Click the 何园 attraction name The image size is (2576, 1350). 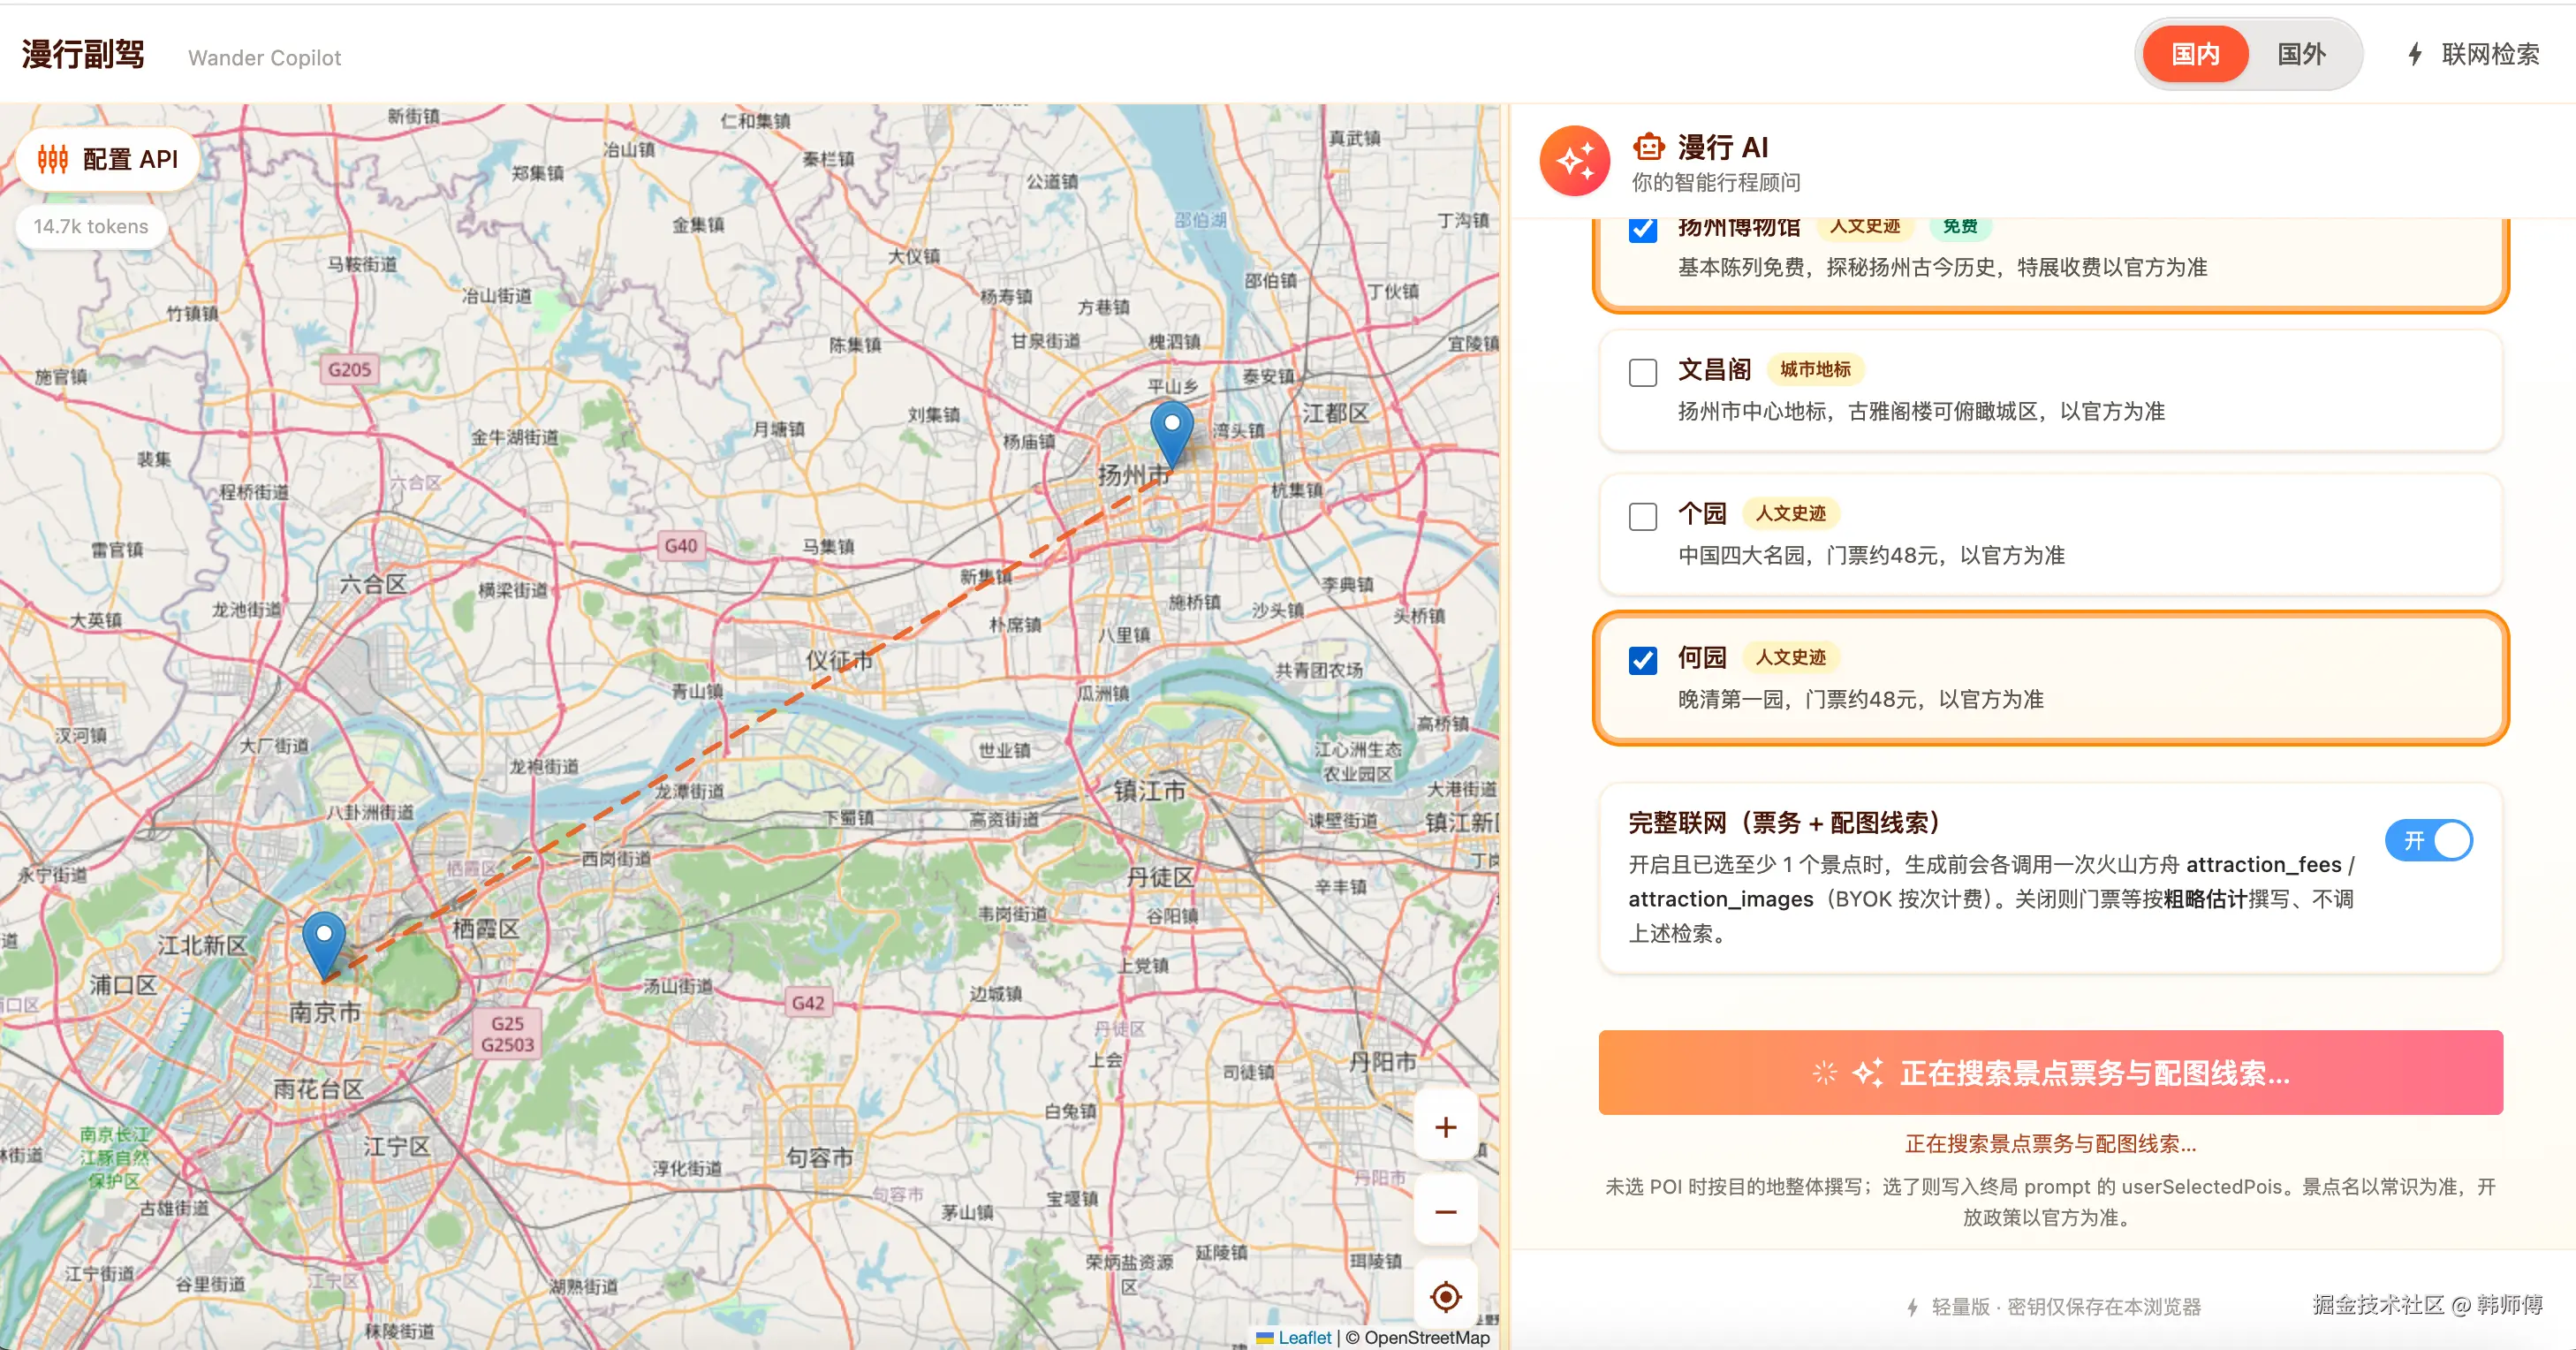1702,658
